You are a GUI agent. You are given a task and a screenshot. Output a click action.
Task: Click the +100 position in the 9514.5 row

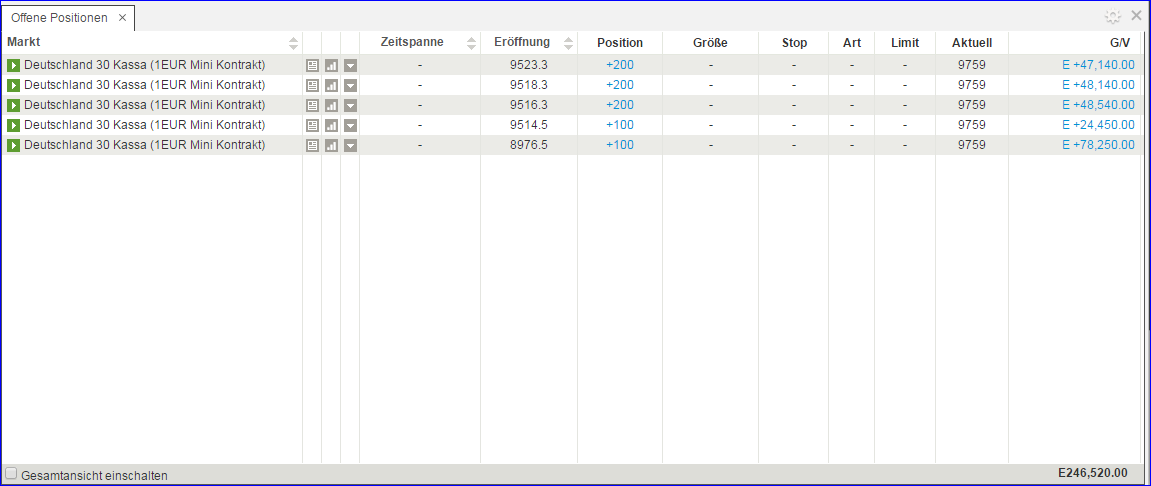click(620, 125)
